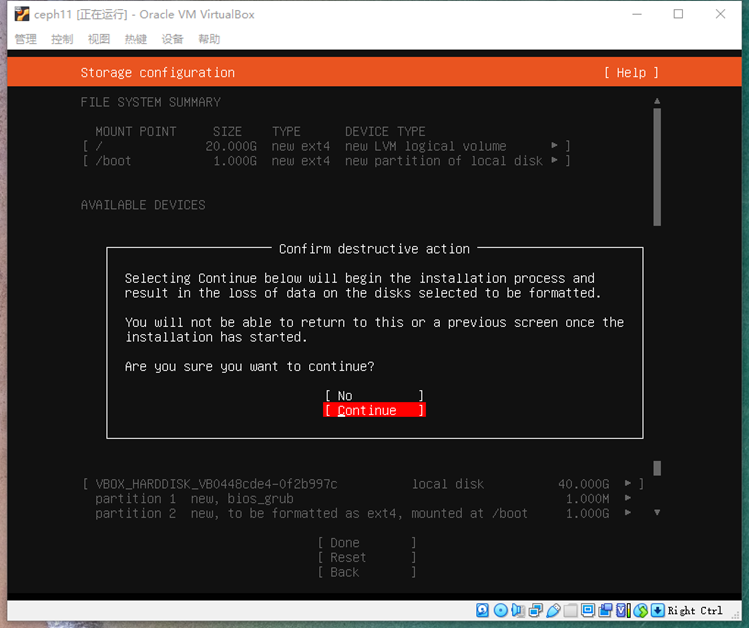Select the Back button
This screenshot has width=749, height=628.
pyautogui.click(x=367, y=572)
